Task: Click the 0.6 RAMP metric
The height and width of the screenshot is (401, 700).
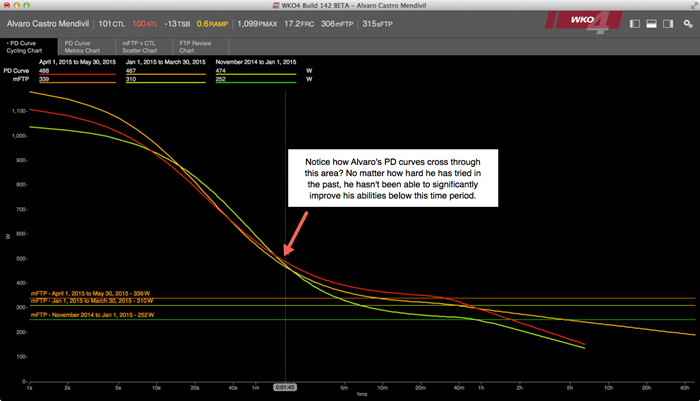Action: click(212, 24)
